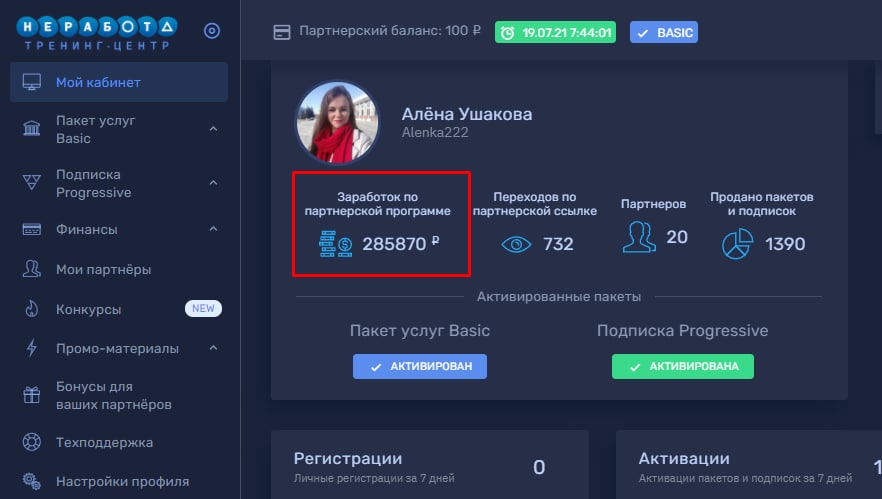Click the Партнерский баланс: 100 ₽ text
The height and width of the screenshot is (499, 882).
point(390,30)
